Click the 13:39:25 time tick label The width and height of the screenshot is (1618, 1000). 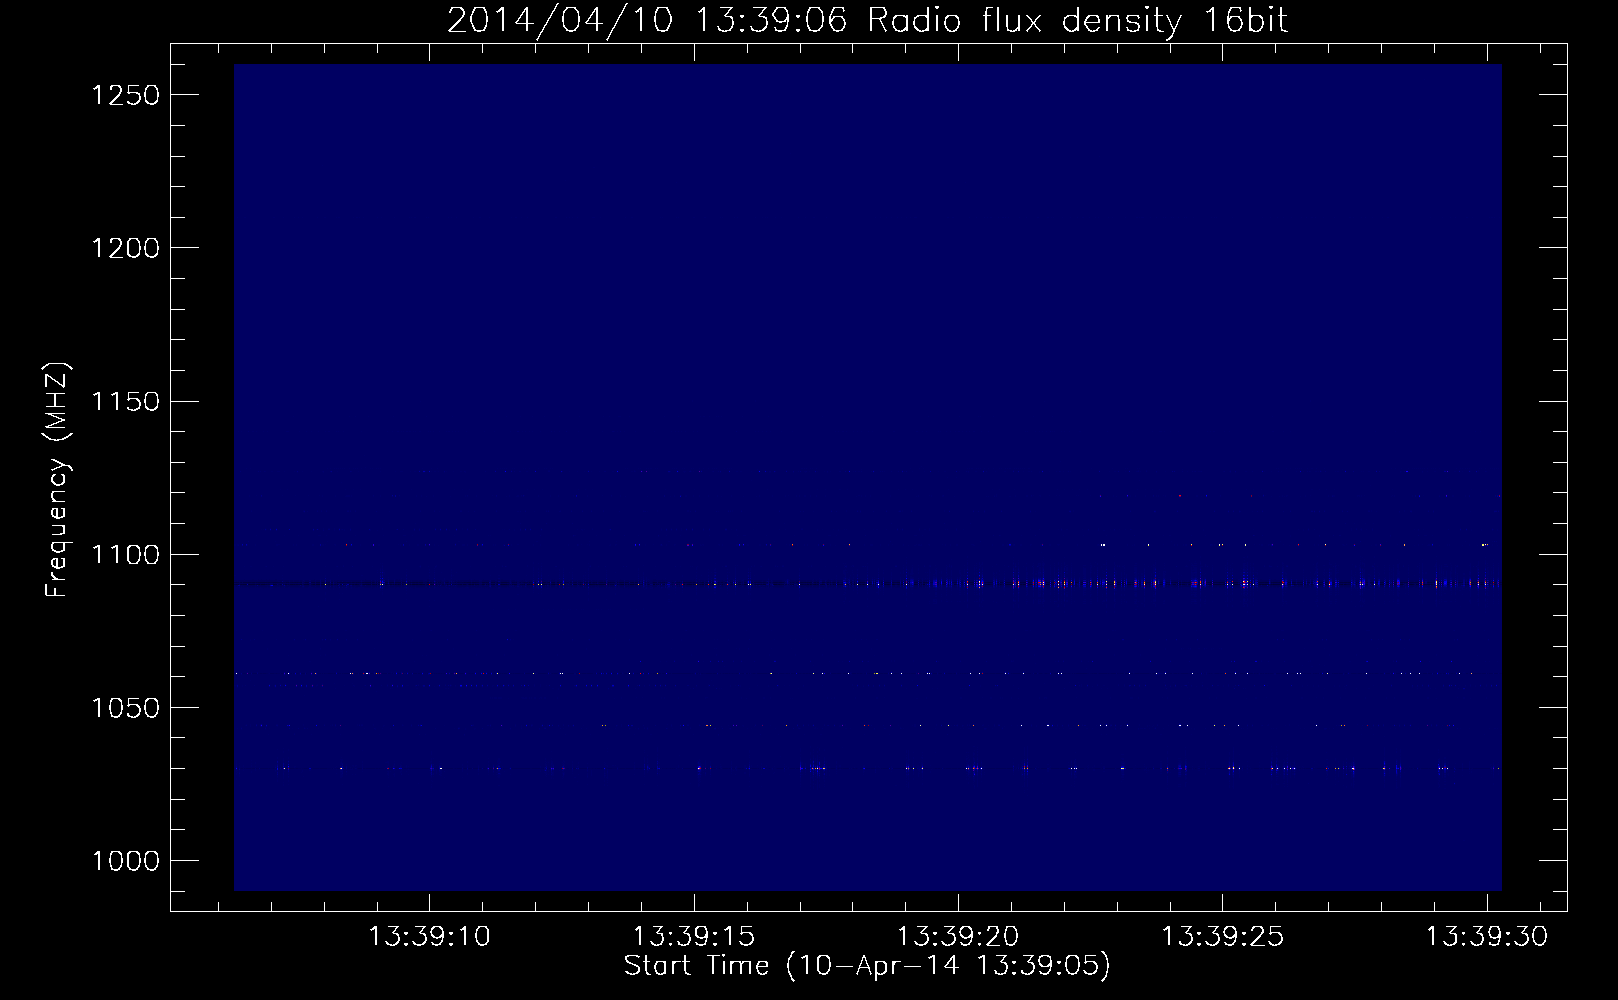pos(1222,937)
